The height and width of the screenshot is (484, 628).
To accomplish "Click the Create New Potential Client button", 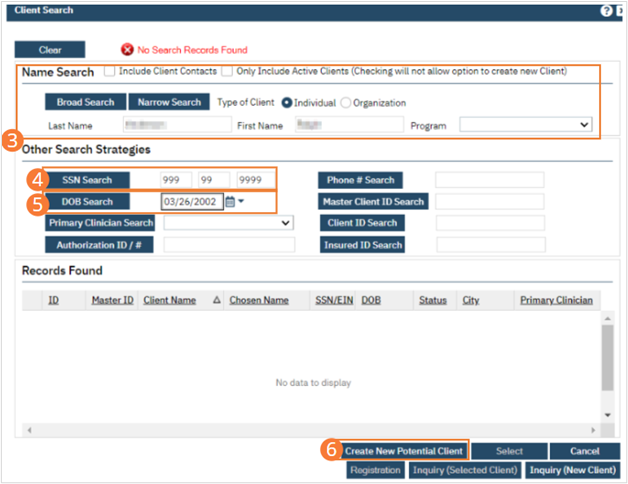I will point(404,451).
